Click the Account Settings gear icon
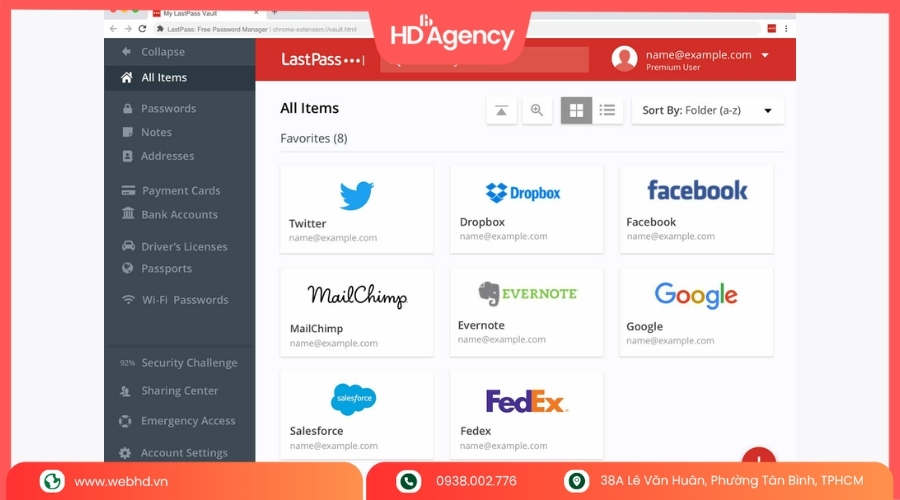900x500 pixels. click(125, 453)
